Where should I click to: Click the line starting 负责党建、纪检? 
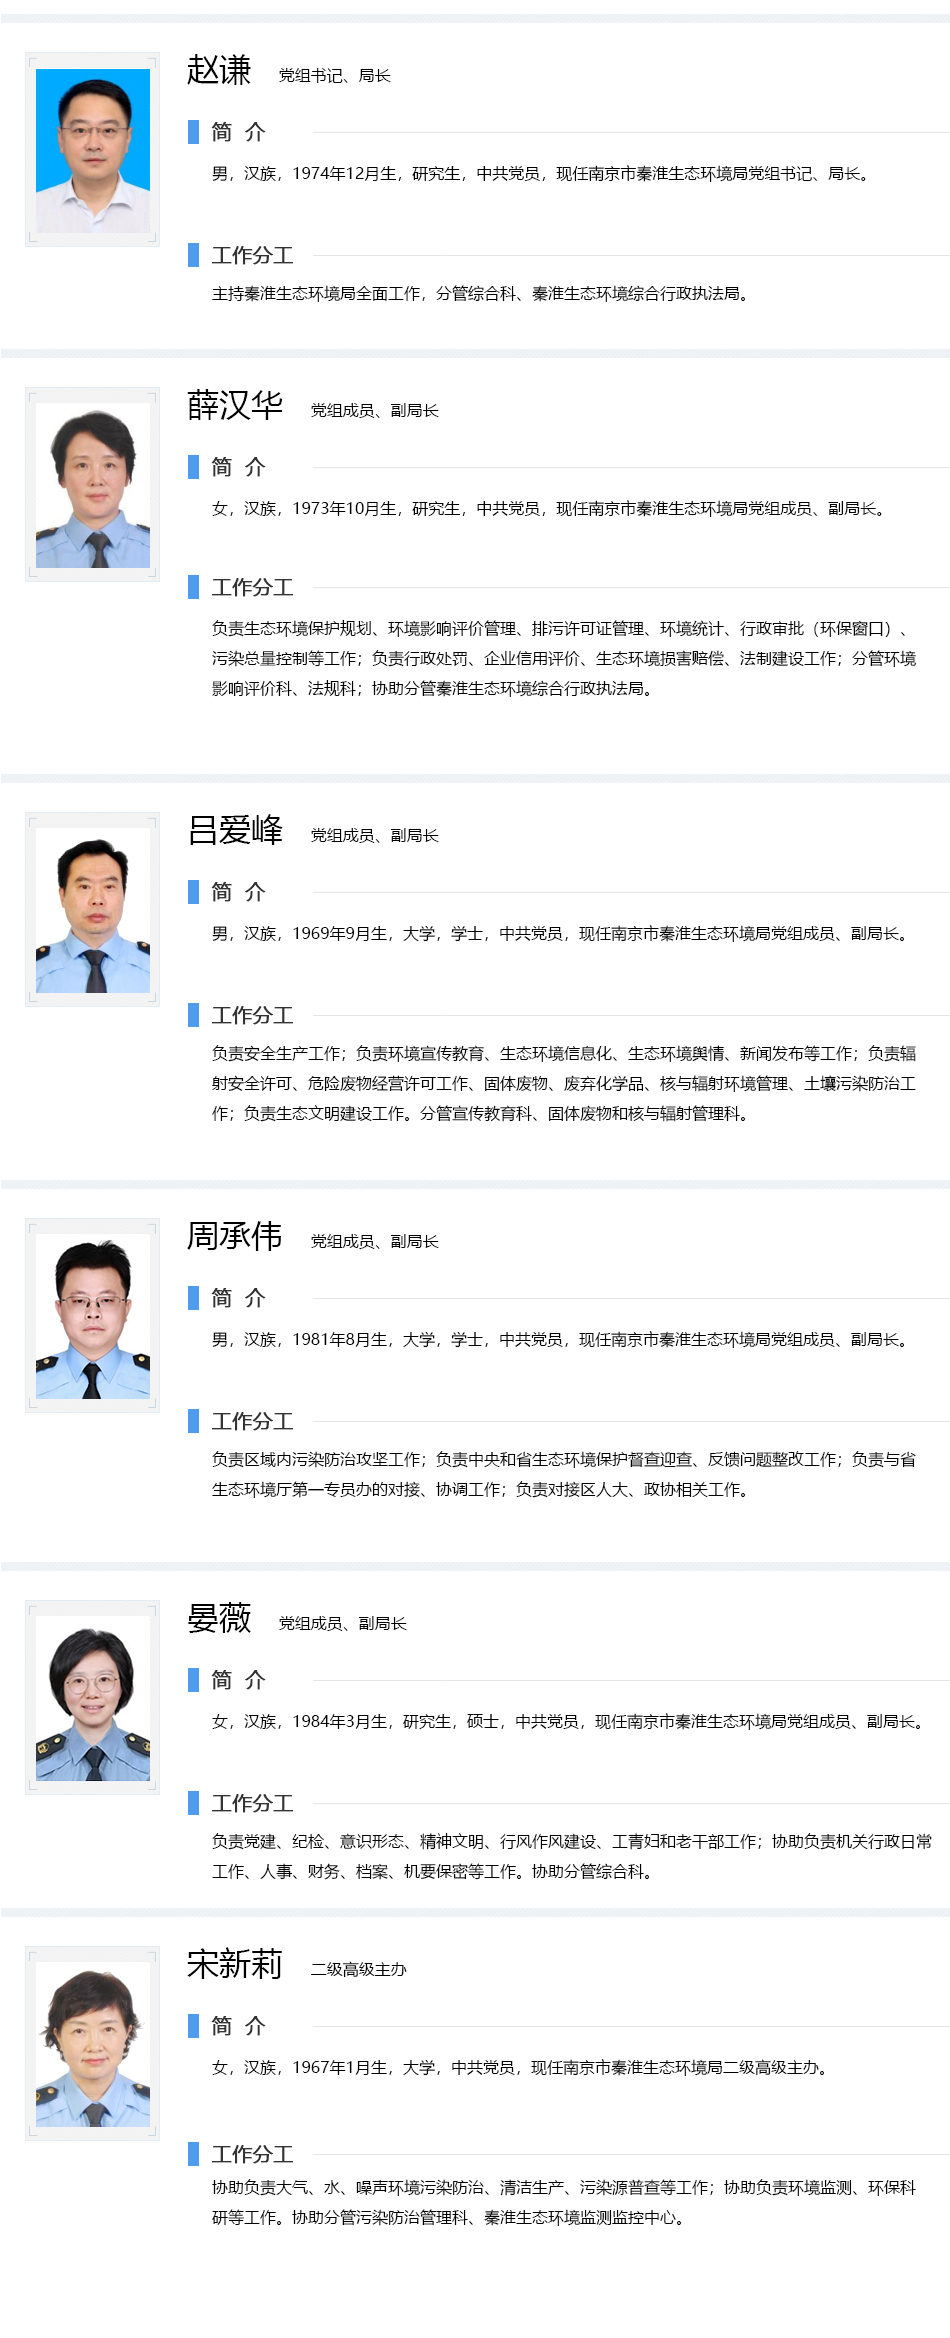point(572,1842)
